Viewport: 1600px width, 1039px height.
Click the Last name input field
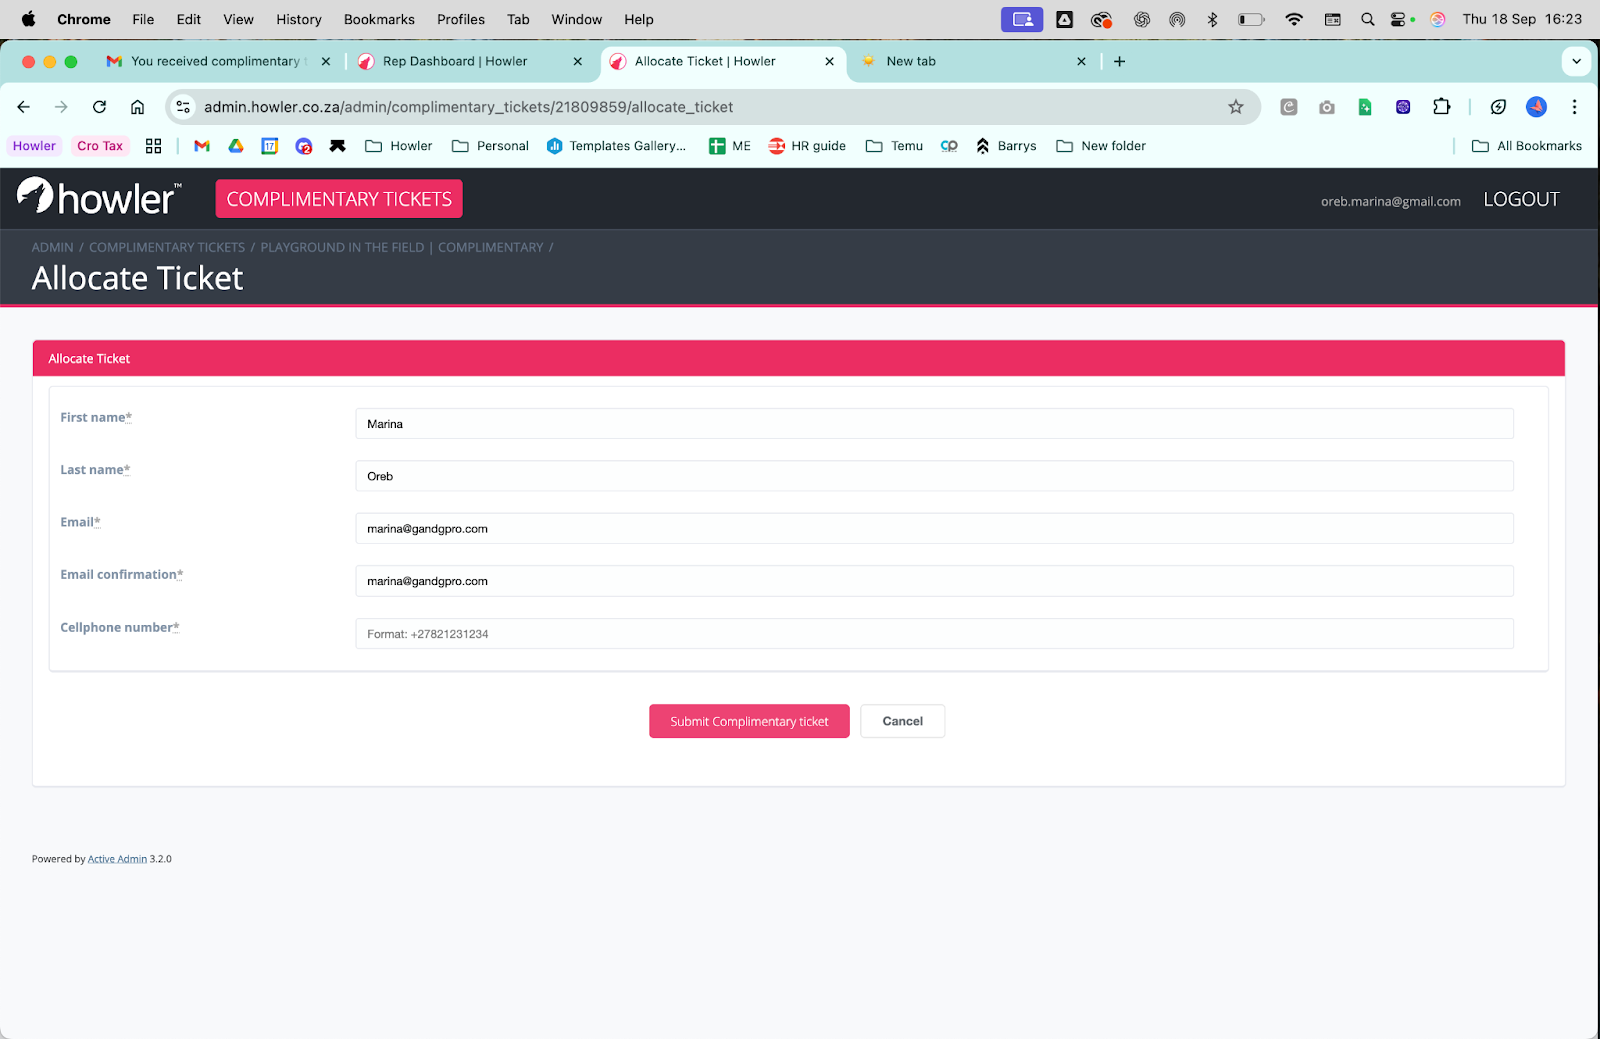coord(934,476)
